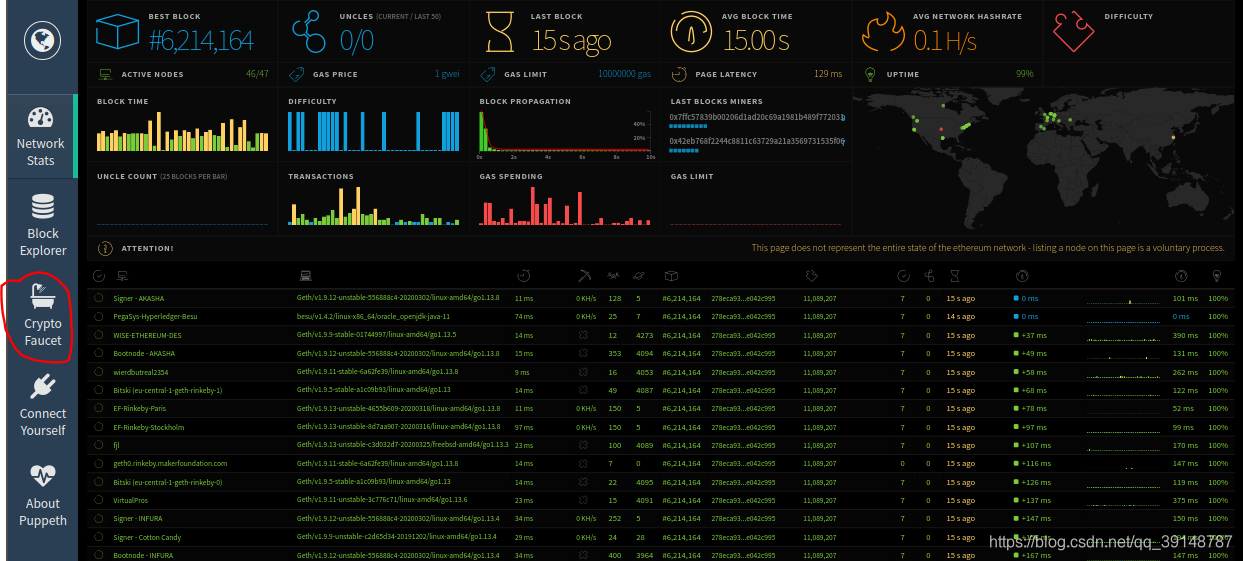Pin the WISE-ETHEREUM-DES node row
This screenshot has height=561, width=1243.
98,335
